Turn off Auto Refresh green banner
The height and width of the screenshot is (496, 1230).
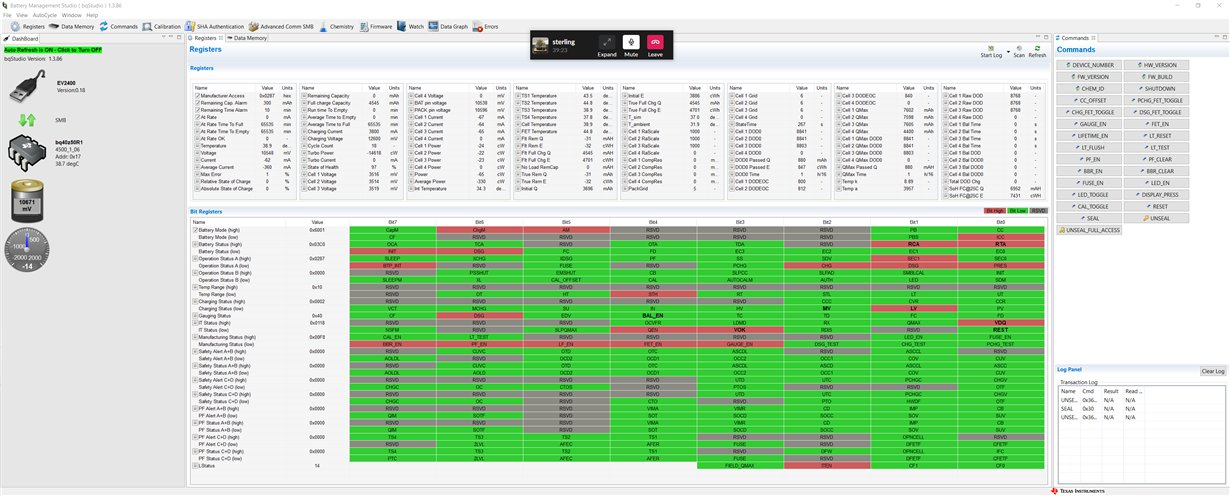[52, 49]
